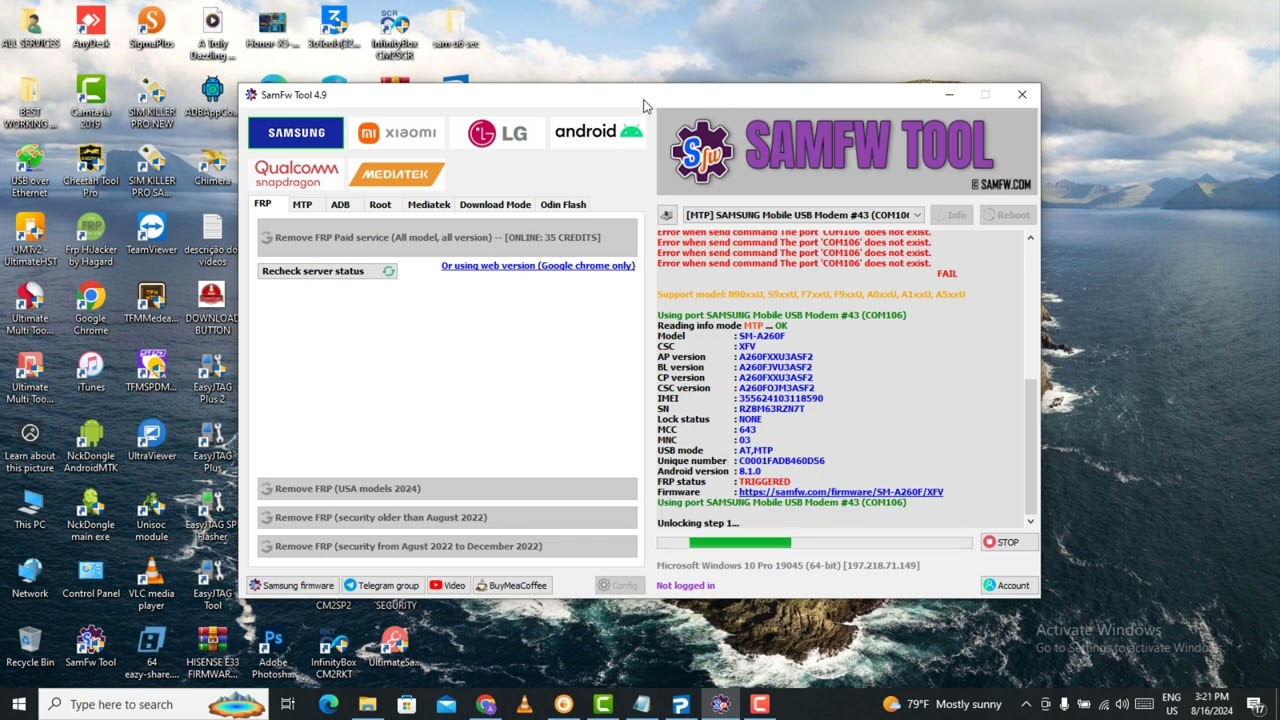
Task: Switch to the Odin Flash tab
Action: [x=563, y=204]
